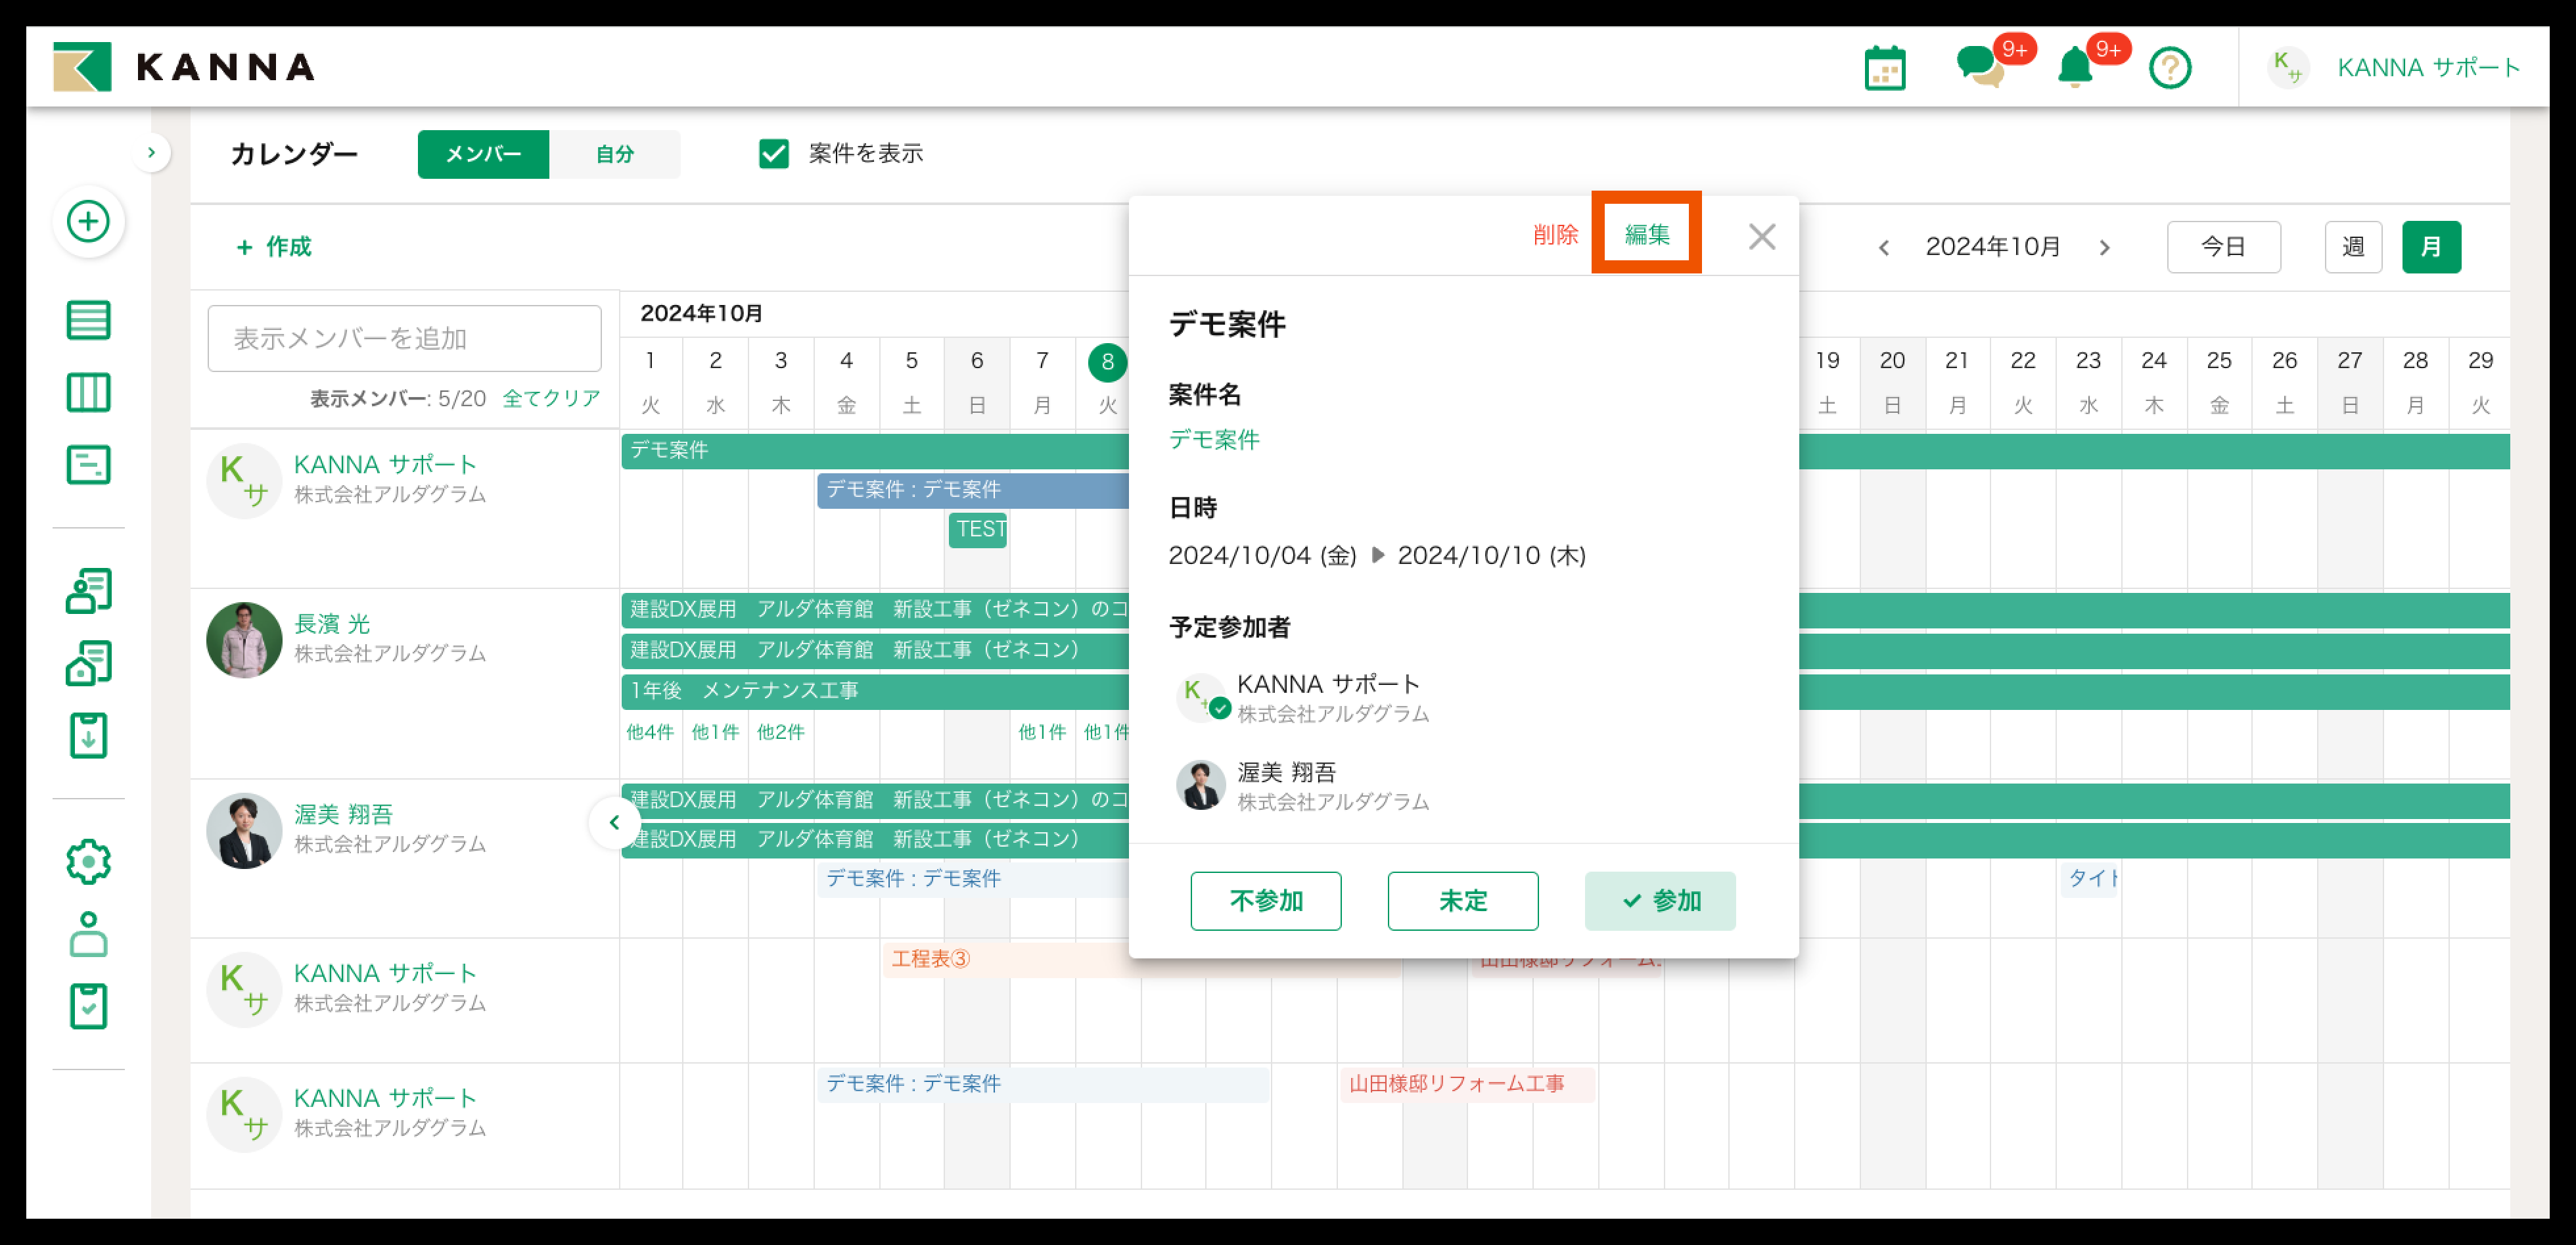Open the report export icon in sidebar
This screenshot has width=2576, height=1245.
(x=88, y=736)
